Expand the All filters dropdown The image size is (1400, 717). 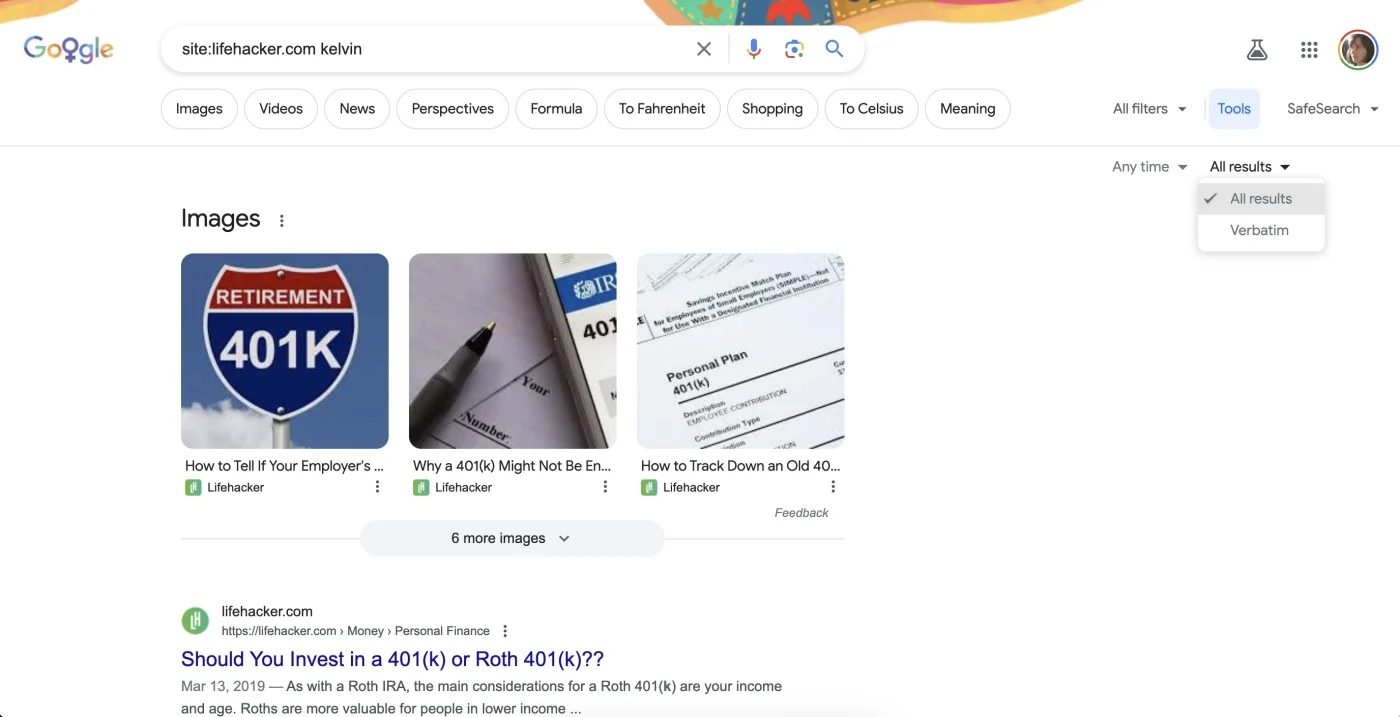point(1148,108)
